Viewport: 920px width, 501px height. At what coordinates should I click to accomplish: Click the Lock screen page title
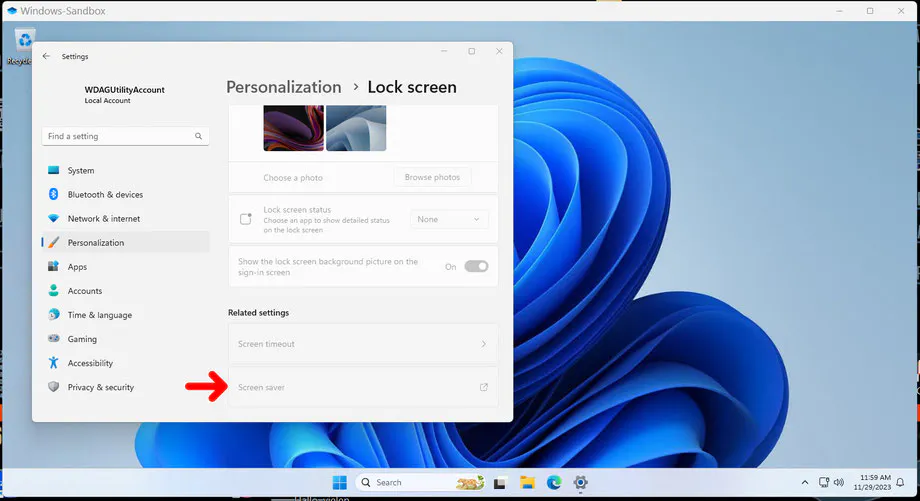(412, 87)
